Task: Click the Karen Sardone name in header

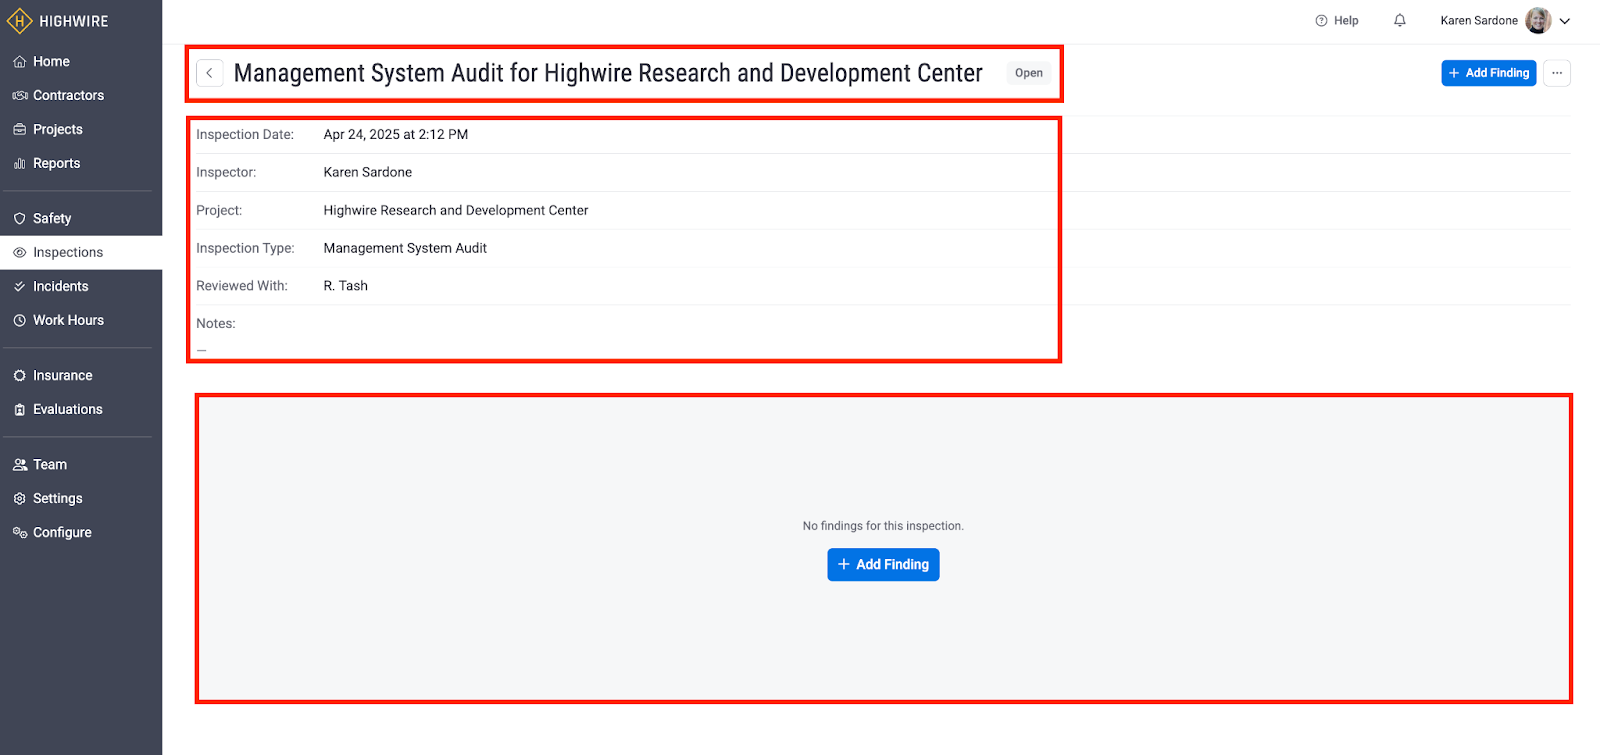Action: [1479, 21]
